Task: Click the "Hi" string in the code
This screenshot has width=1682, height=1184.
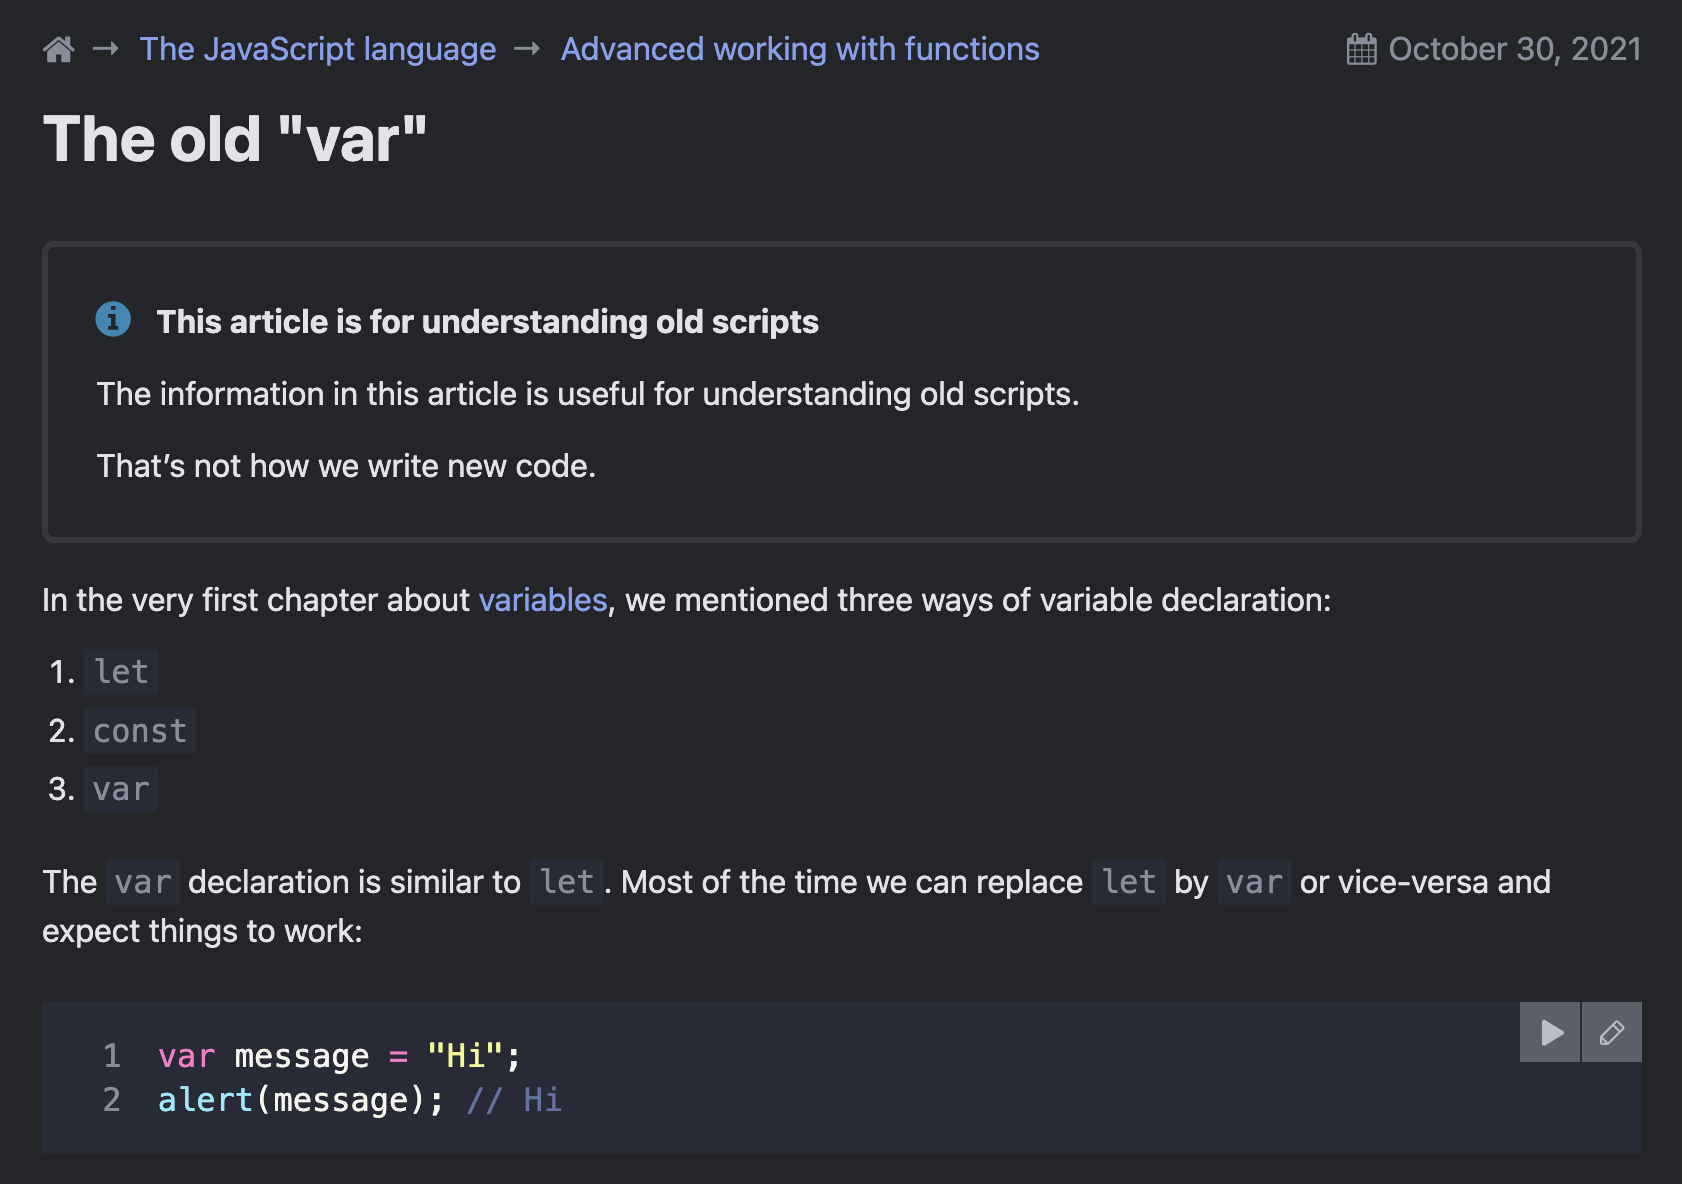Action: point(465,1056)
